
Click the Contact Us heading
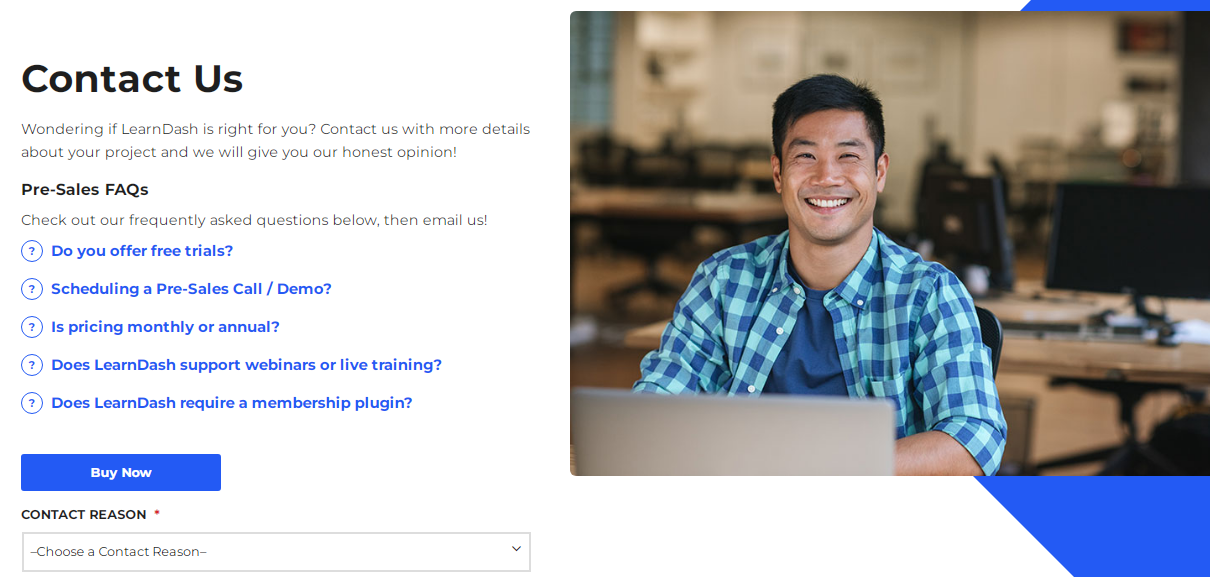coord(132,79)
